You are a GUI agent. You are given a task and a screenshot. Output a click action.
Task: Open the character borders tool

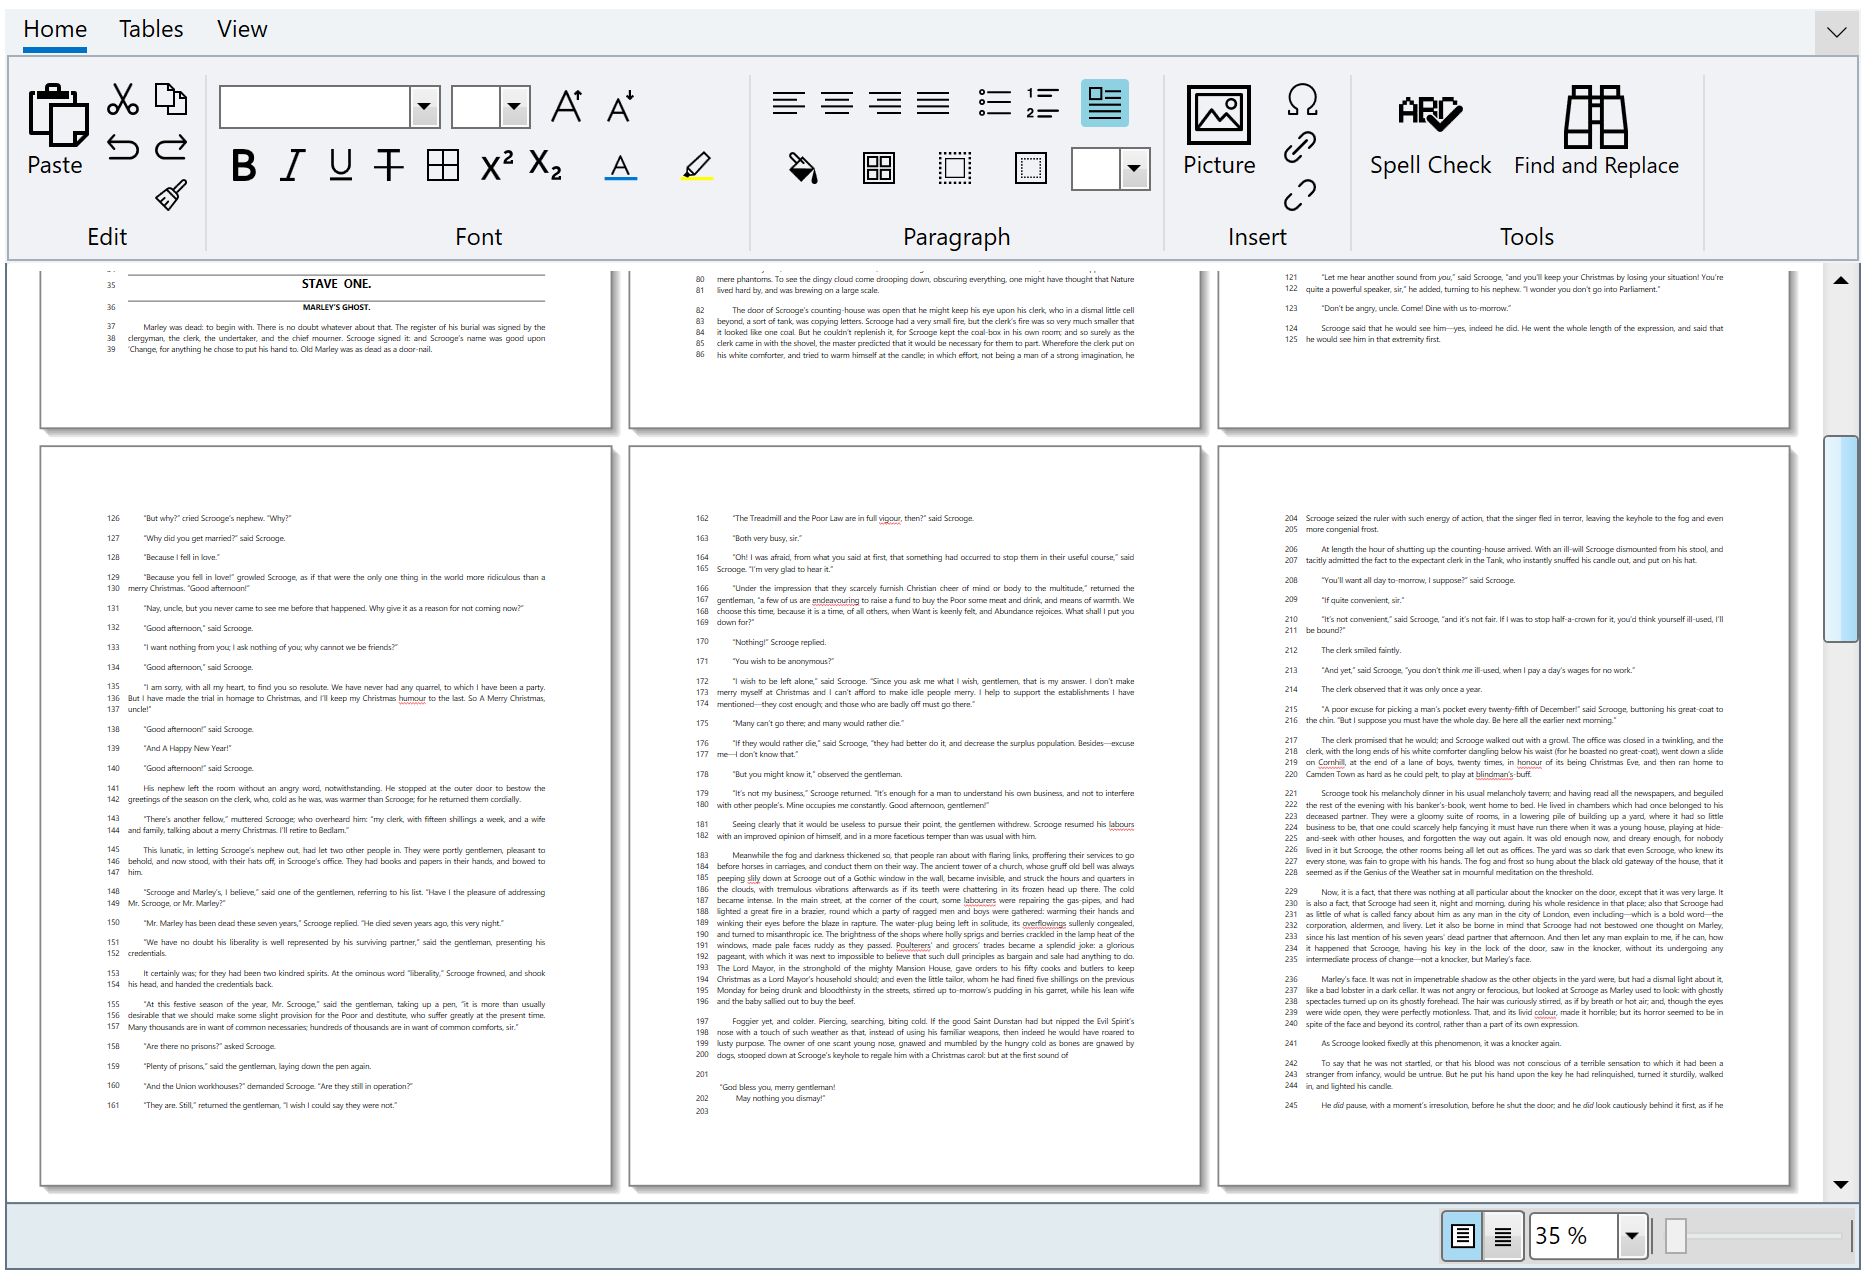tap(443, 166)
